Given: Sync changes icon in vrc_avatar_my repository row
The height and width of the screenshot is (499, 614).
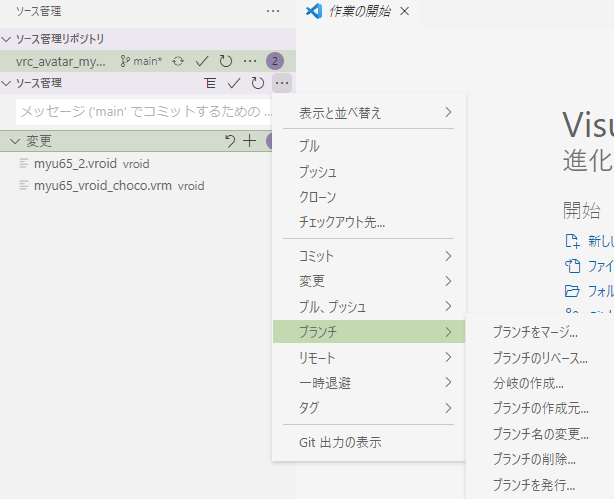Looking at the screenshot, I should coord(178,61).
